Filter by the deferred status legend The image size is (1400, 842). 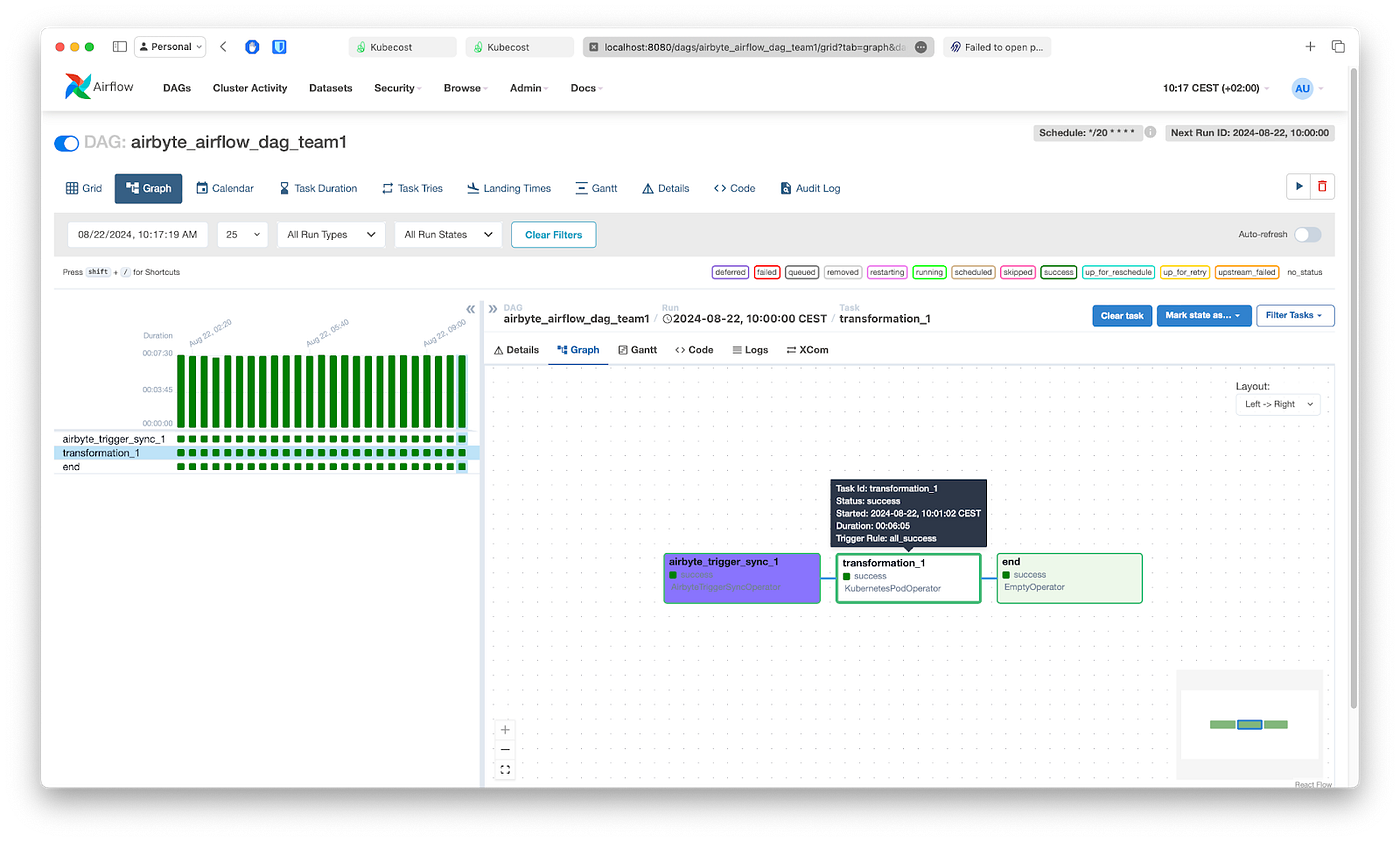coord(730,272)
